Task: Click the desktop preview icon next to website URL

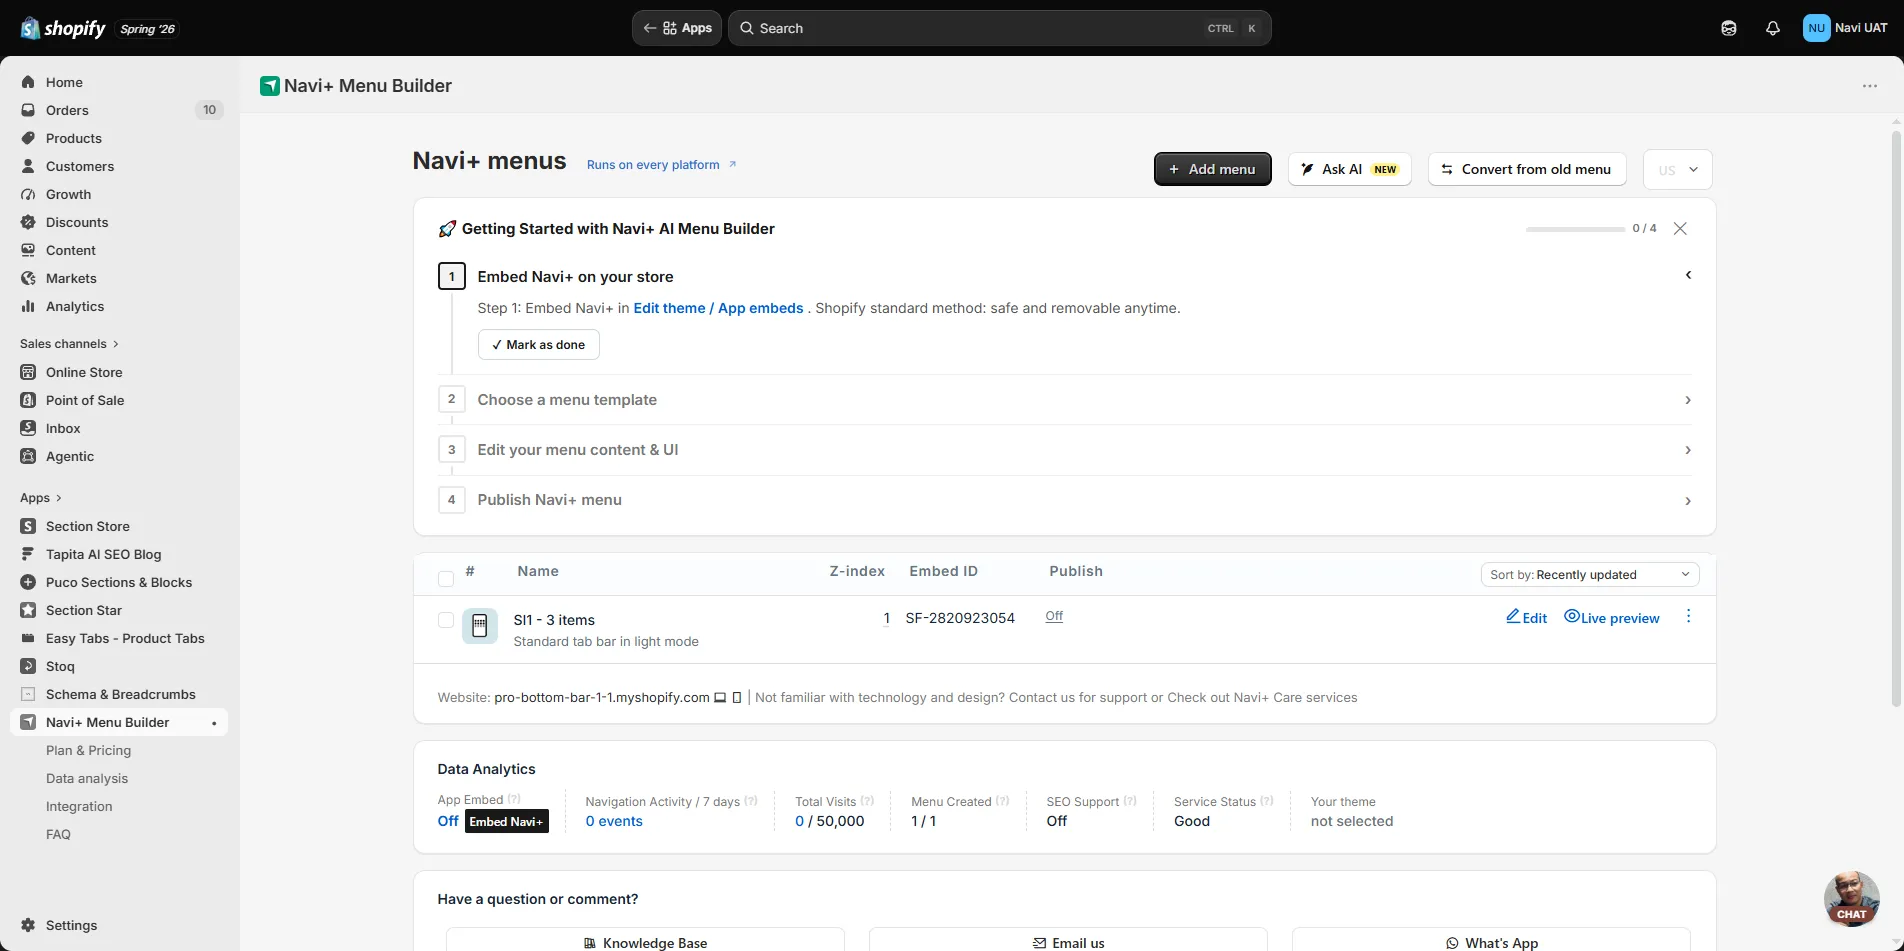Action: tap(720, 698)
